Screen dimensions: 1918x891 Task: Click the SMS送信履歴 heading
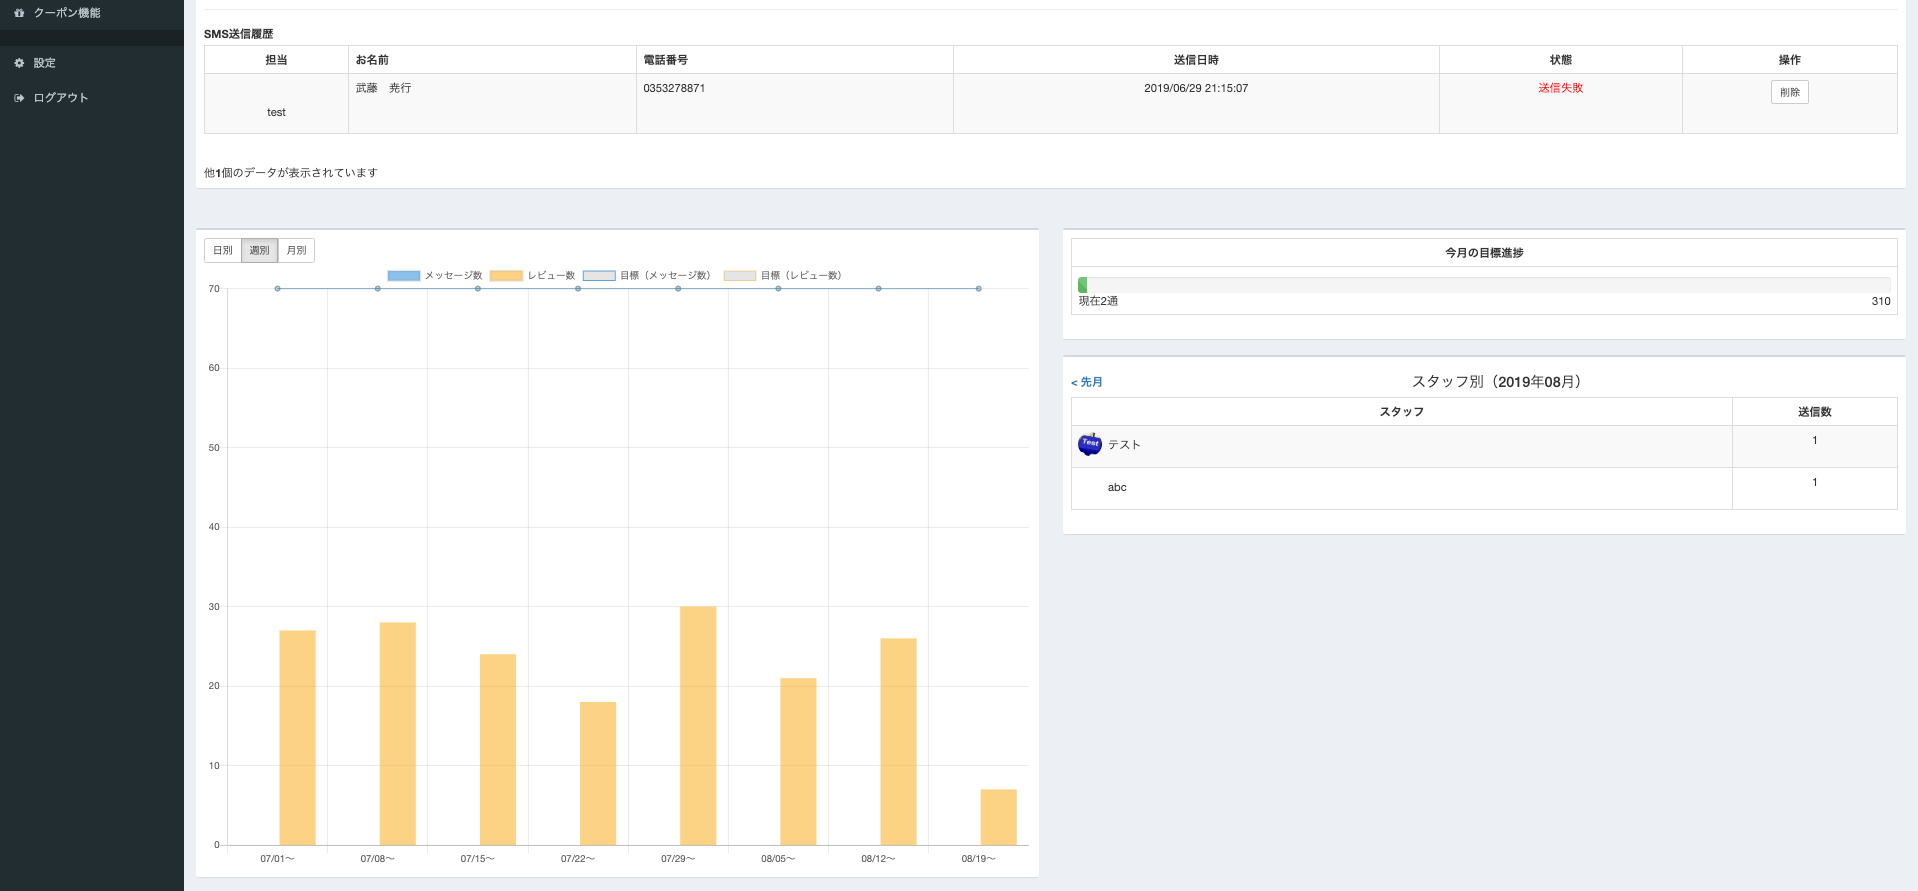pos(238,34)
